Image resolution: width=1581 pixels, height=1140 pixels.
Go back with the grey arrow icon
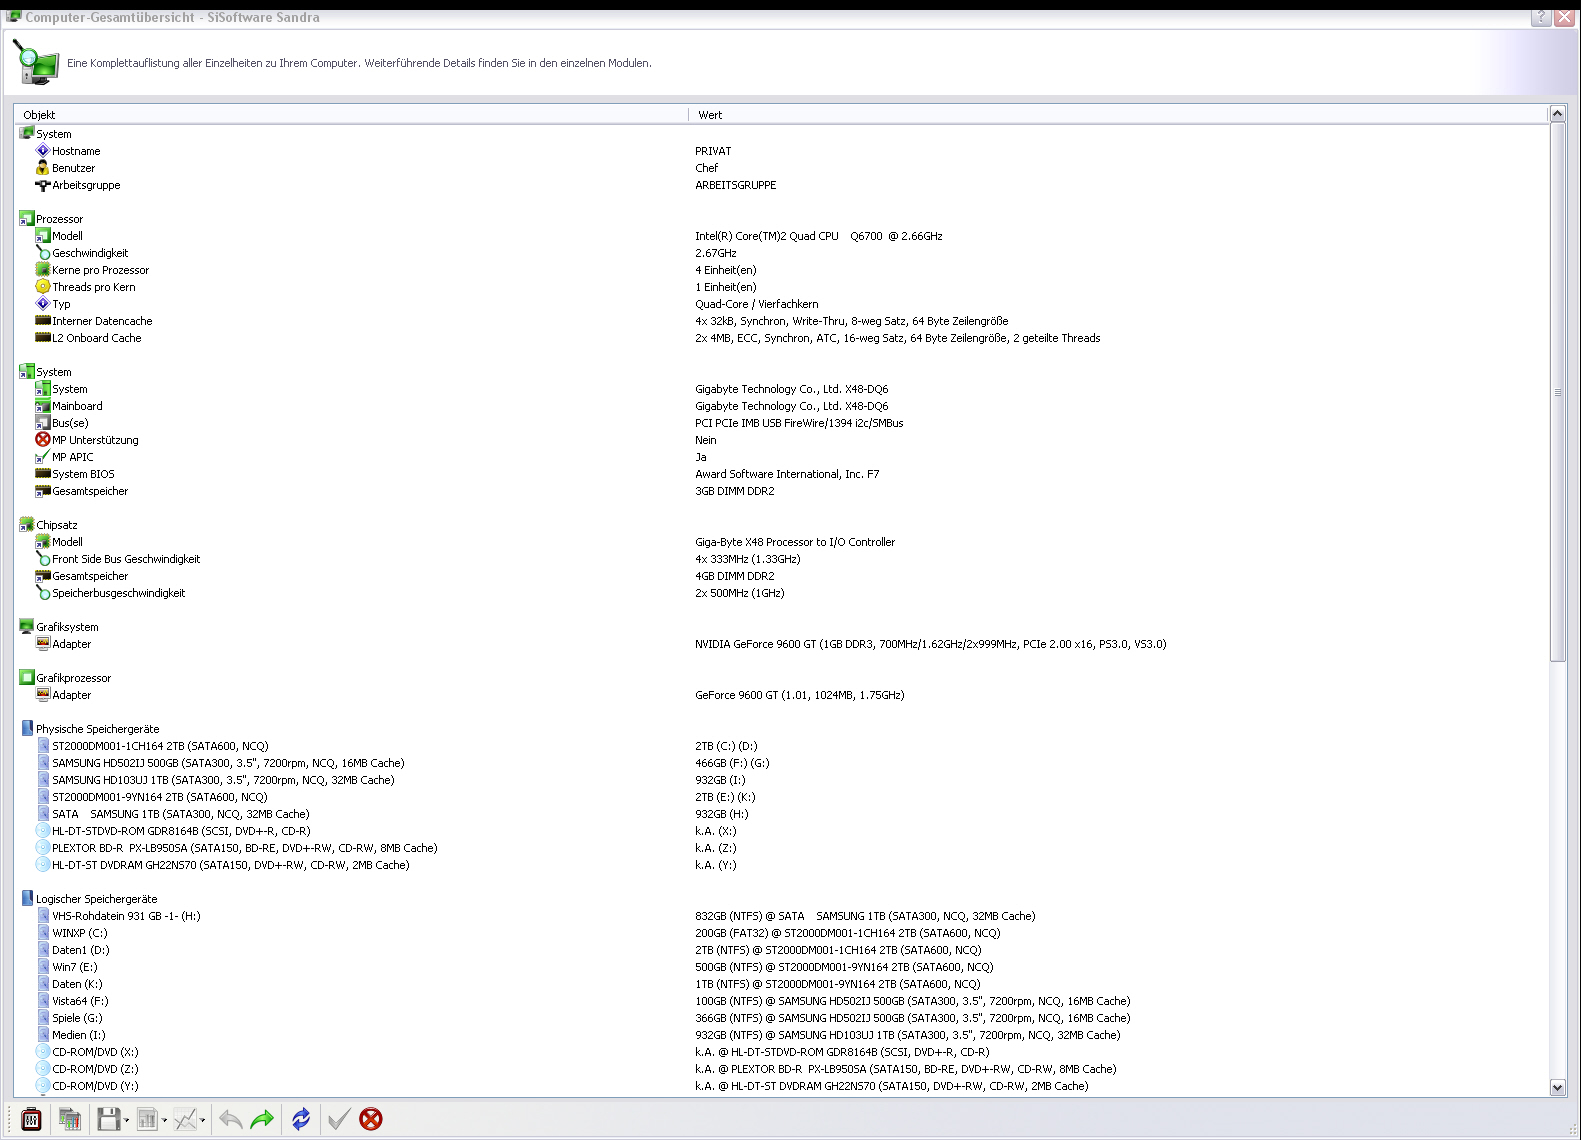[230, 1119]
